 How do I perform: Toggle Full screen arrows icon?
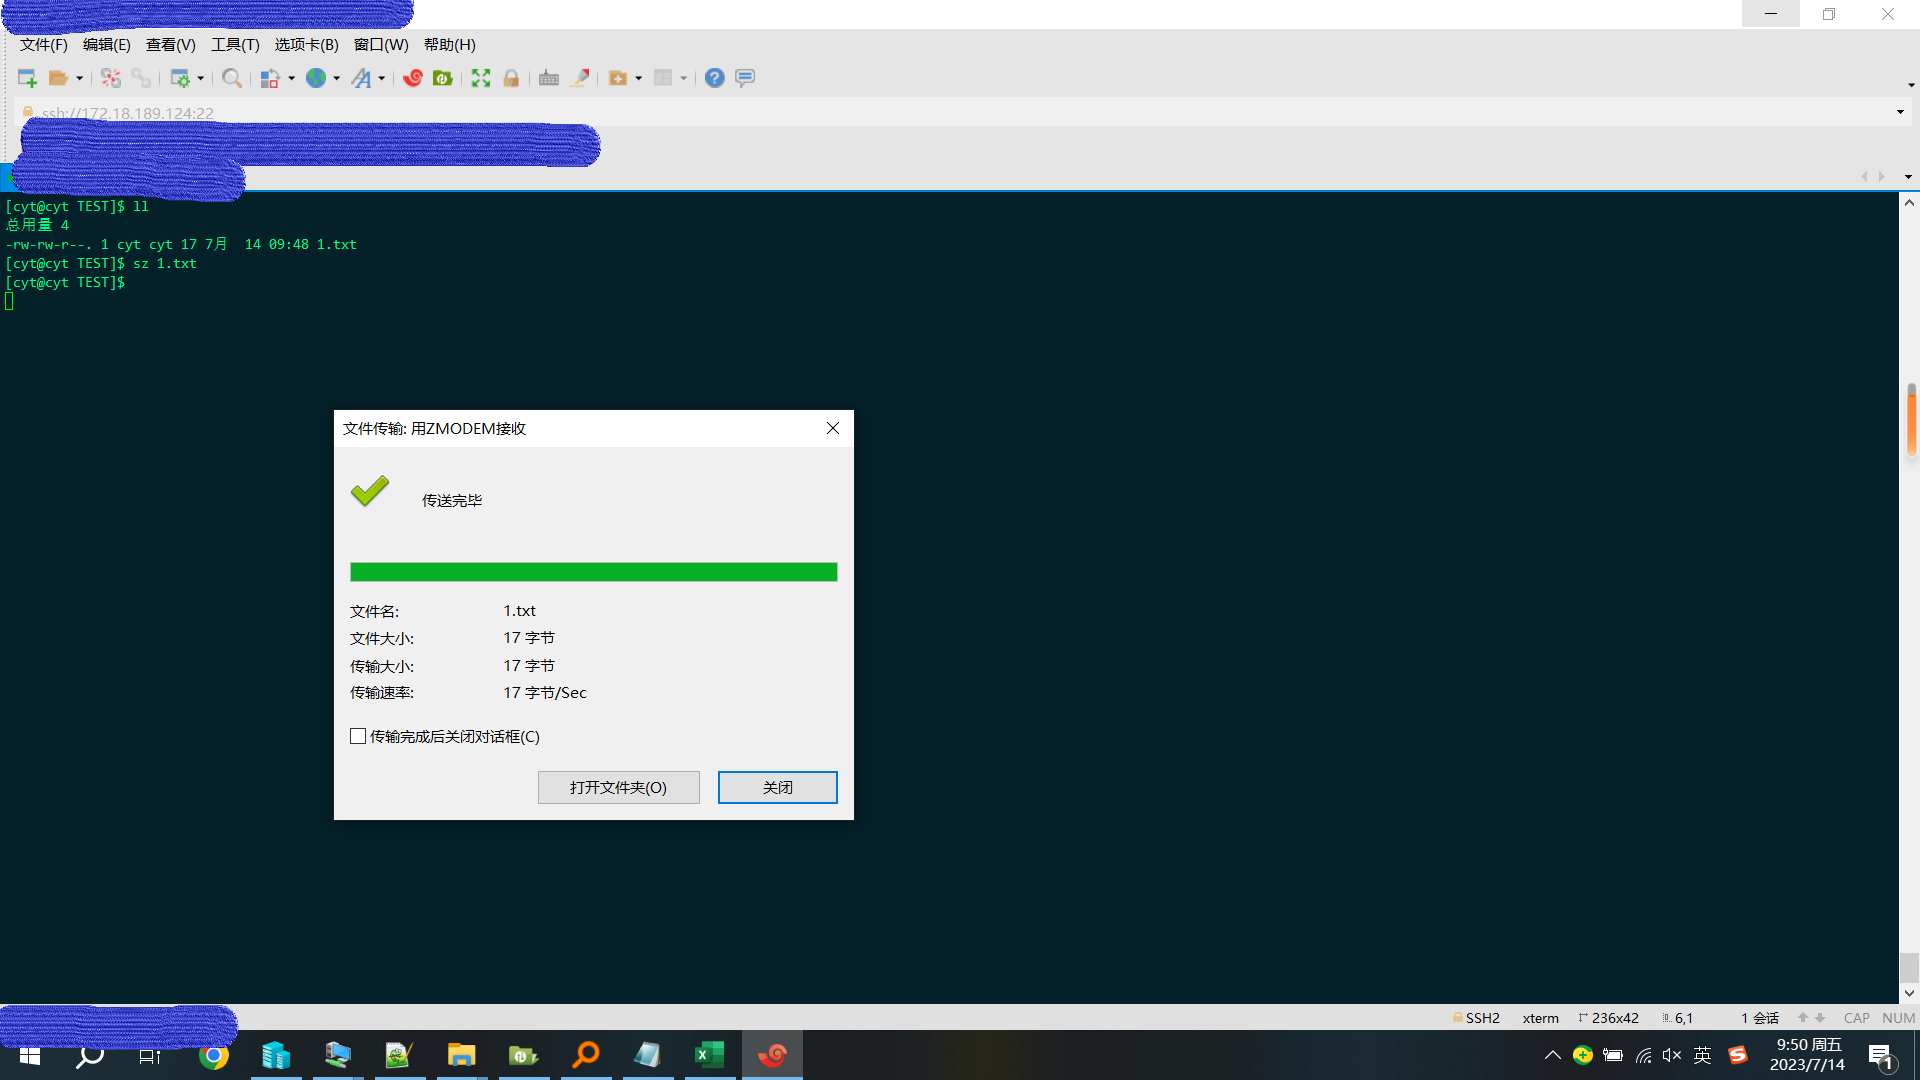click(481, 78)
